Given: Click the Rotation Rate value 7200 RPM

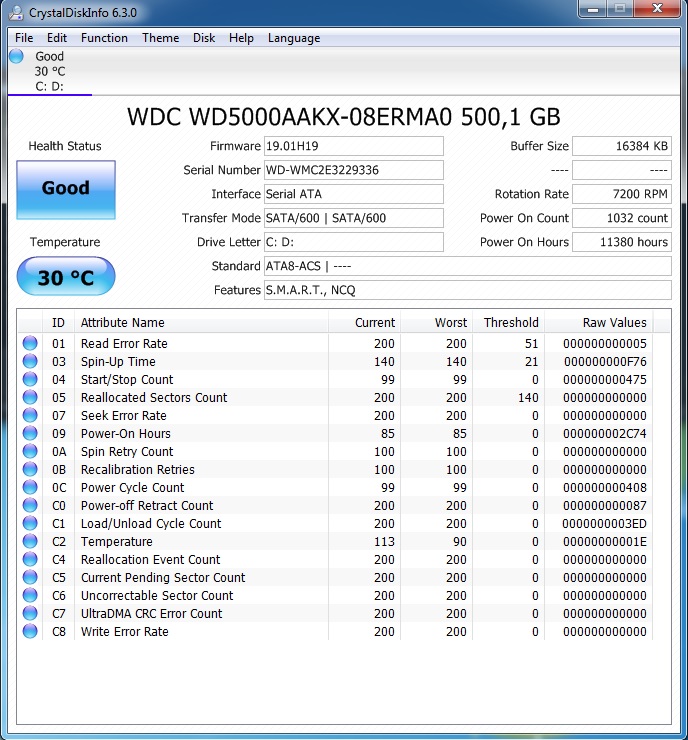Looking at the screenshot, I should (x=621, y=194).
